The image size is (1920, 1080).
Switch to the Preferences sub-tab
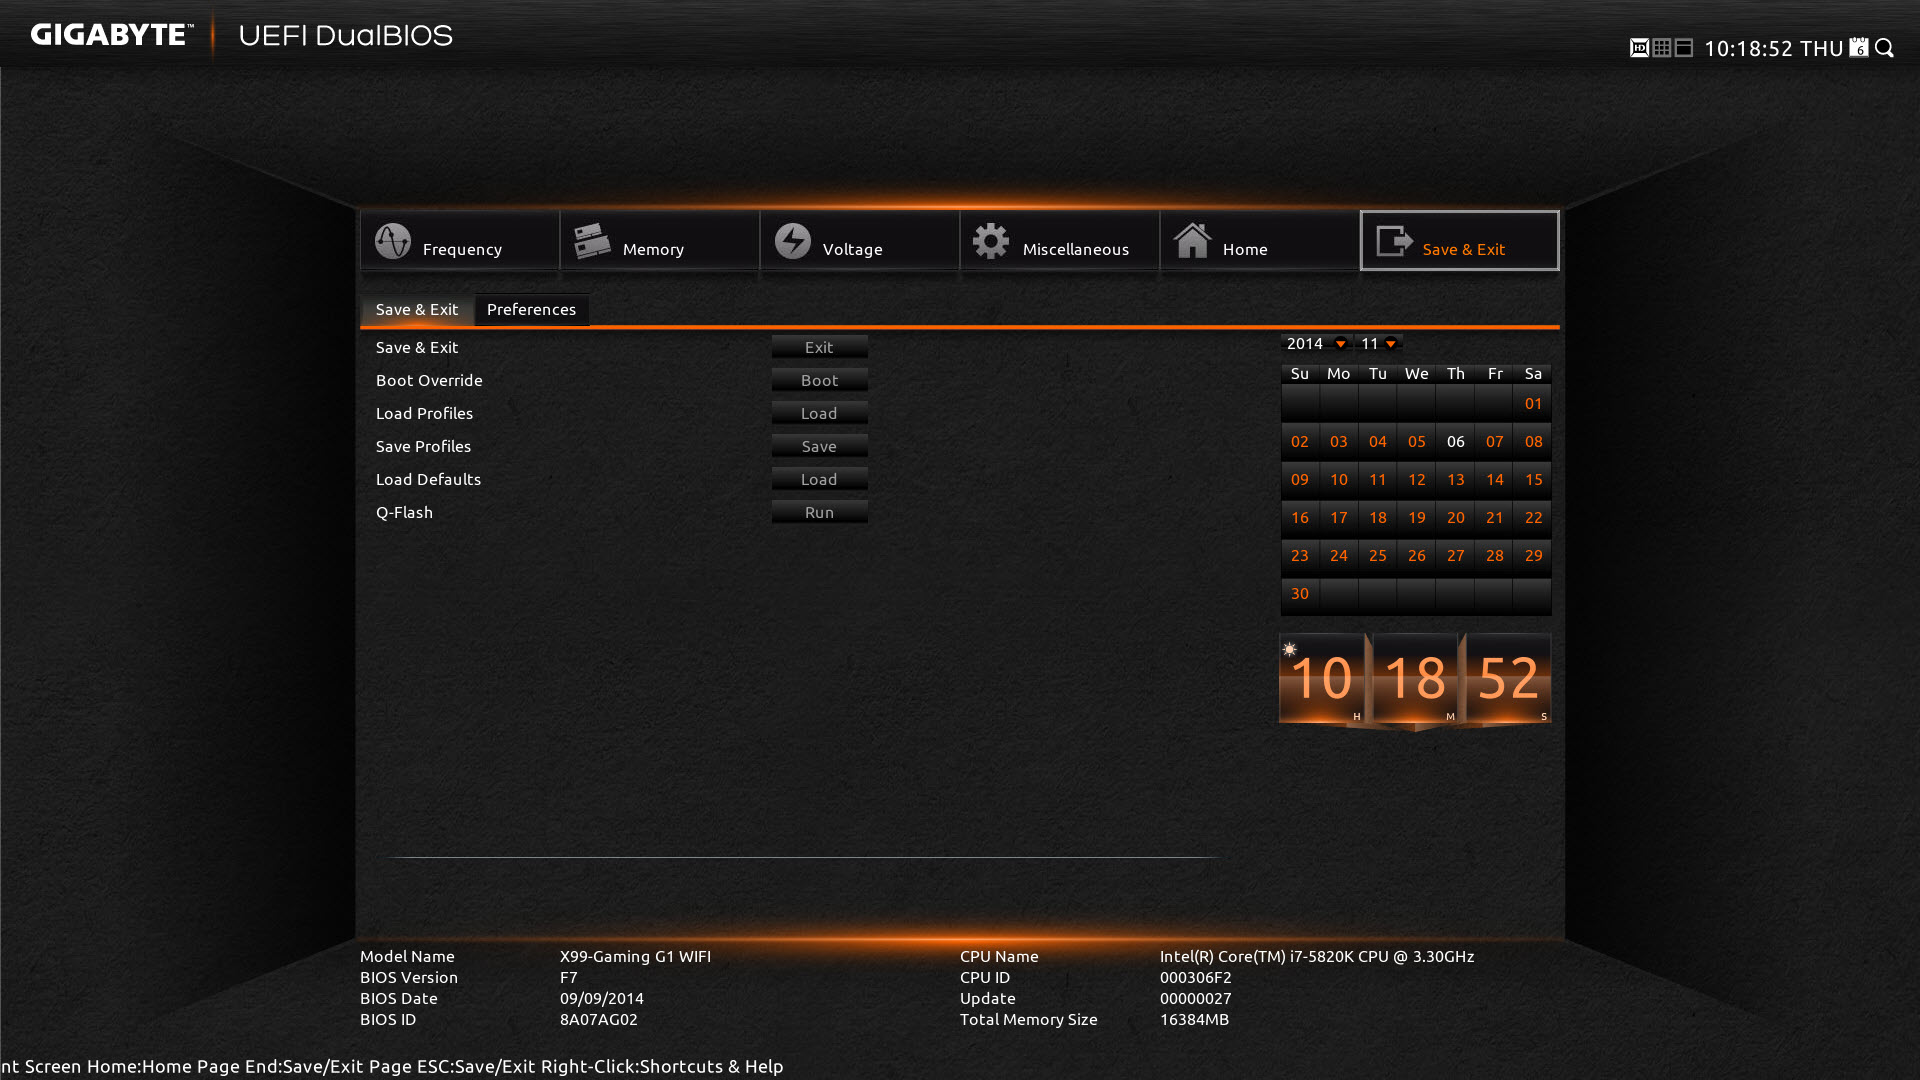(x=531, y=310)
